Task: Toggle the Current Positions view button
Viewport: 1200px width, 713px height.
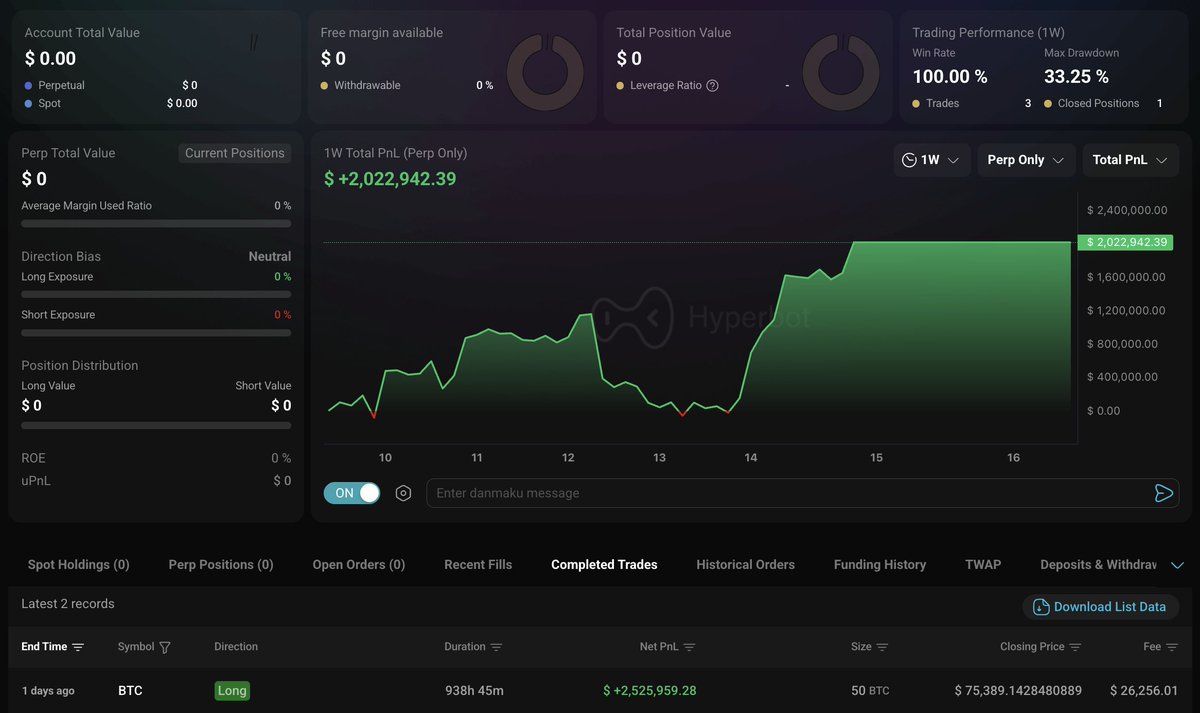Action: (235, 153)
